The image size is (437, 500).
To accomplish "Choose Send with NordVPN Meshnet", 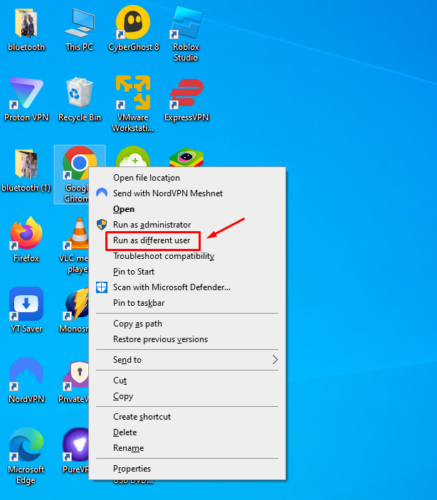I will coord(187,193).
